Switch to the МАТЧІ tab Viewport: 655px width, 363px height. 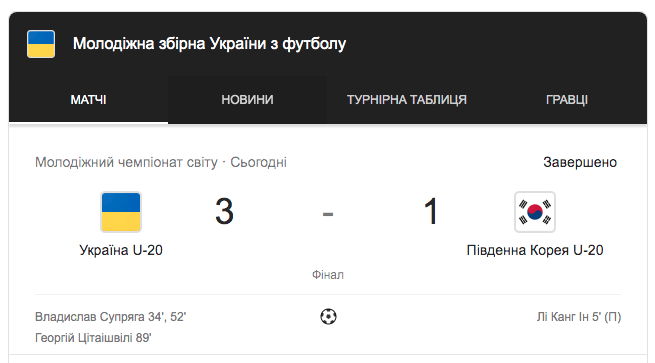(x=88, y=100)
